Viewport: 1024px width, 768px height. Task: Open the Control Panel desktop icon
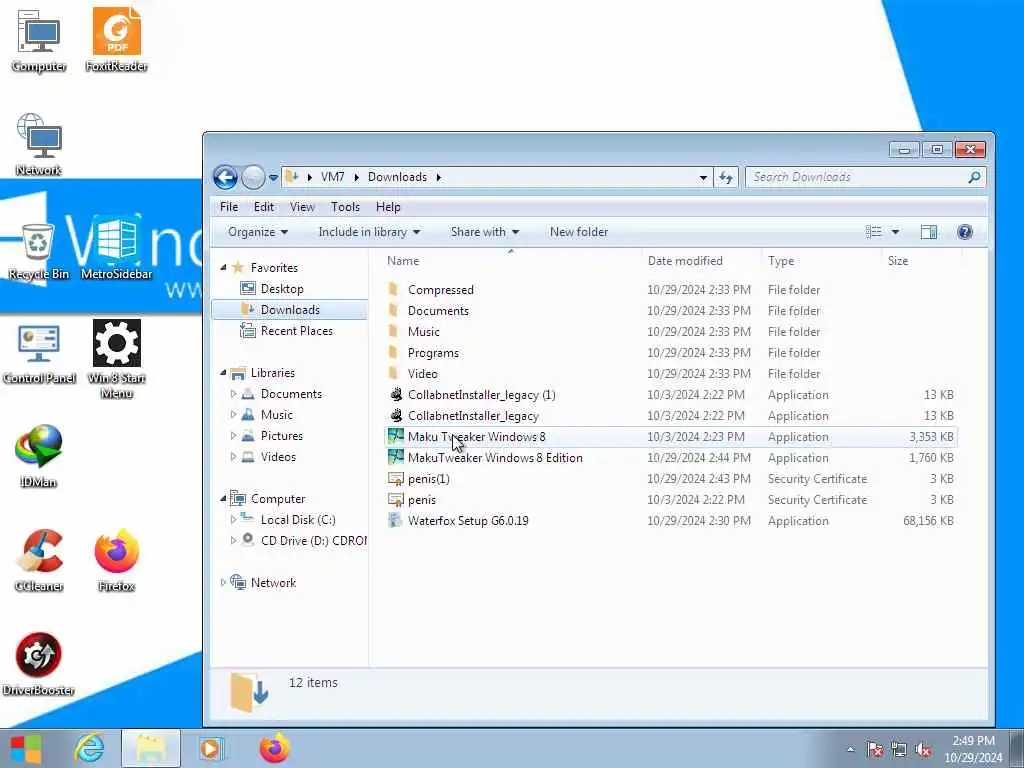(x=39, y=354)
